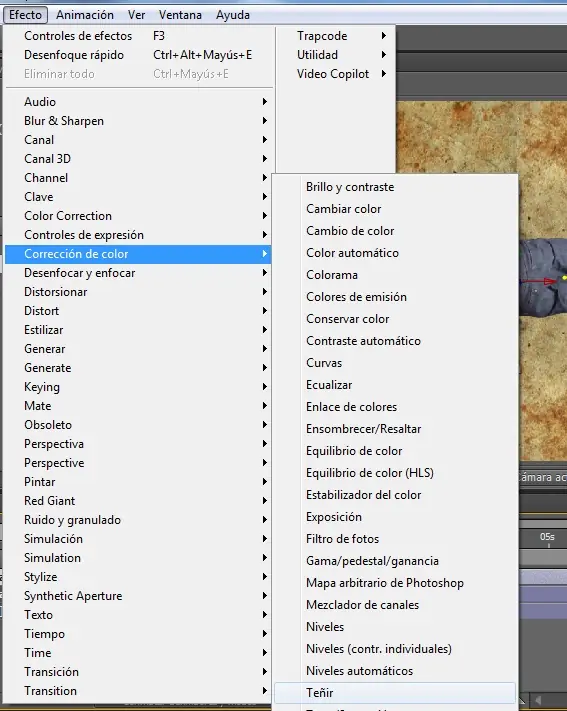
Task: Apply Mezclador de canales effect
Action: coord(395,605)
